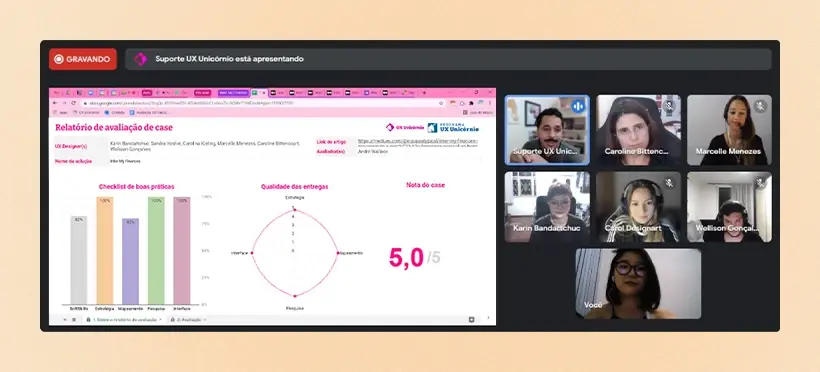Click the browser reload icon in shared screen
820x372 pixels.
coord(73,103)
